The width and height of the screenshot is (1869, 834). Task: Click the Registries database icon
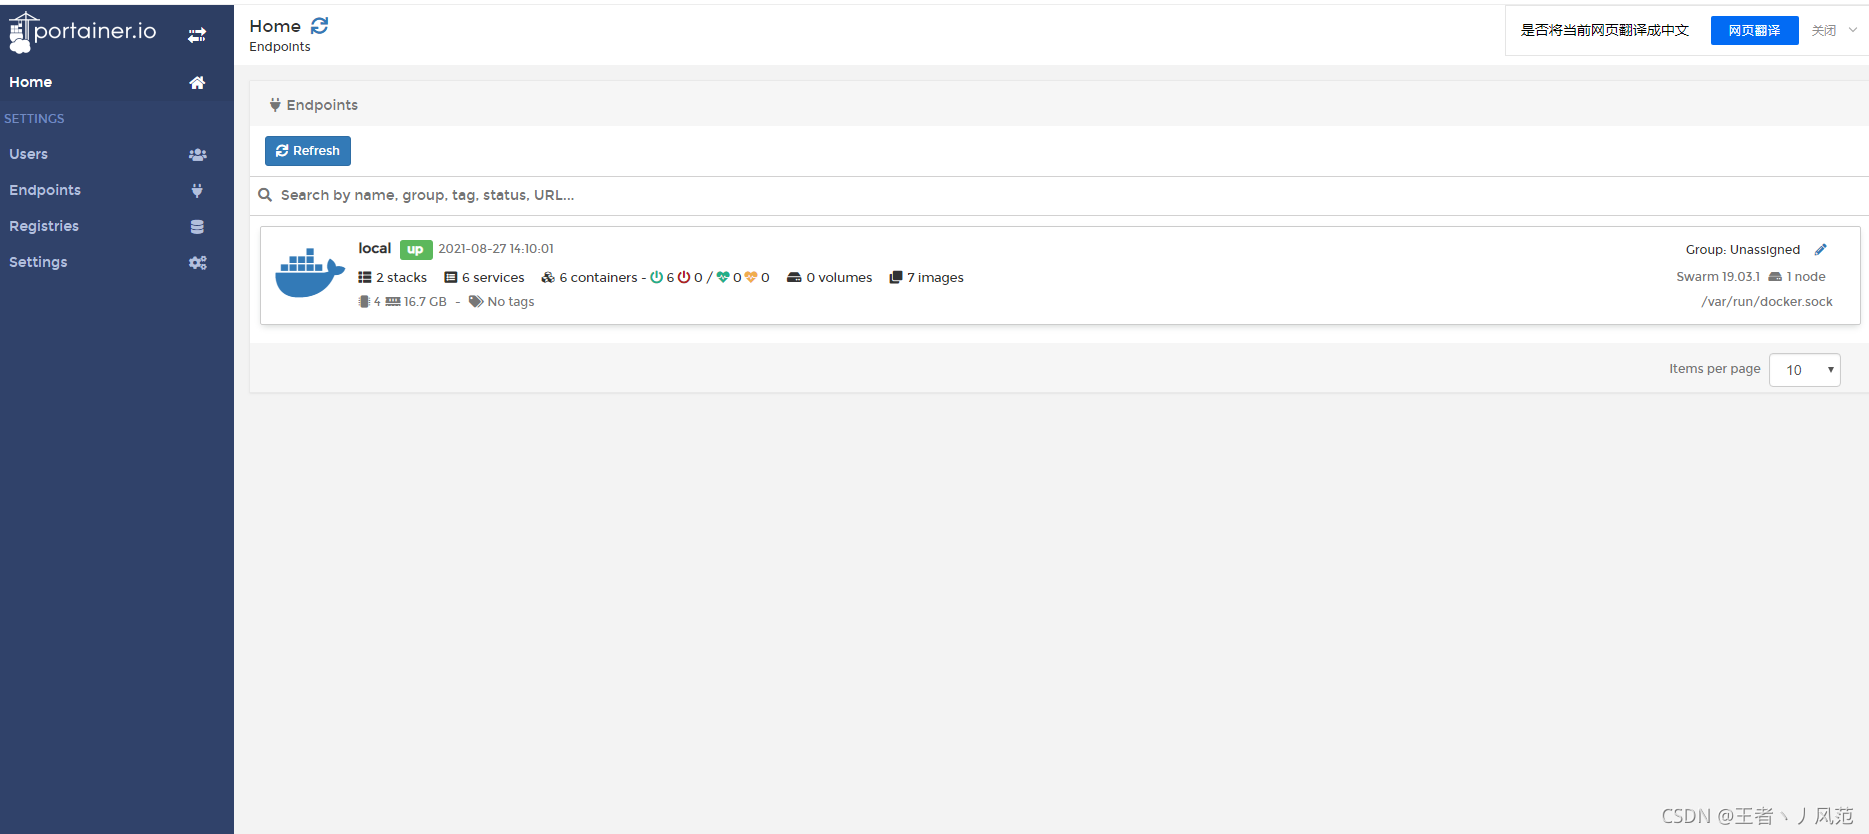[197, 227]
